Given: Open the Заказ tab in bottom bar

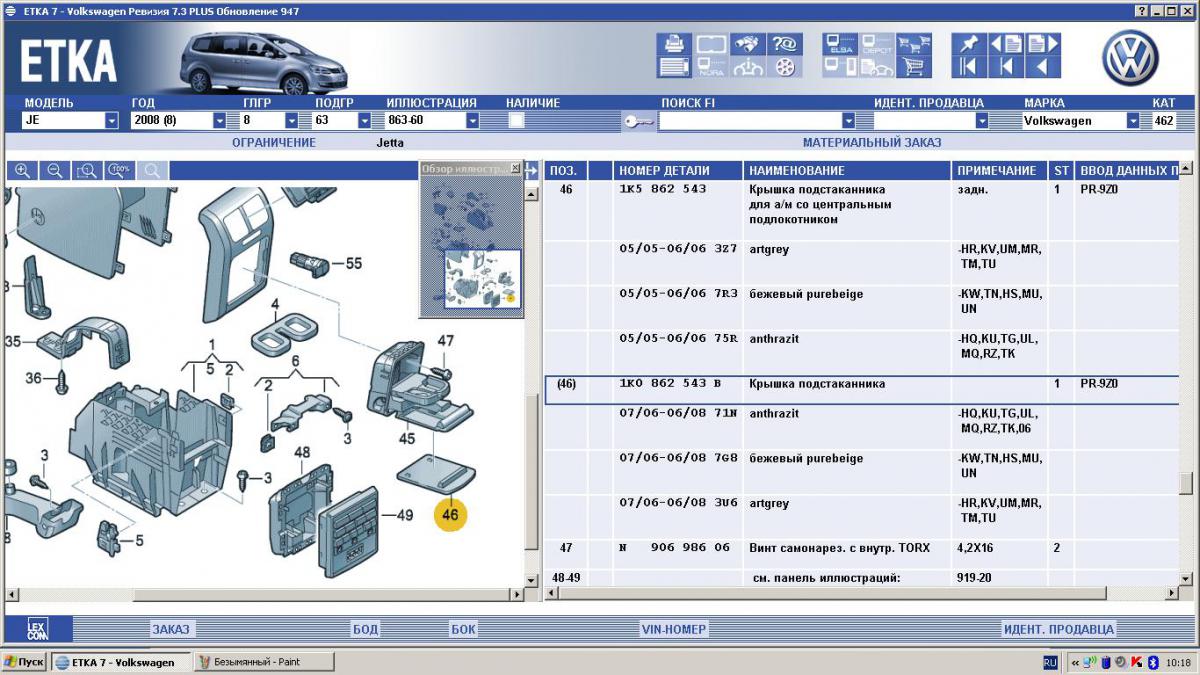Looking at the screenshot, I should point(170,629).
